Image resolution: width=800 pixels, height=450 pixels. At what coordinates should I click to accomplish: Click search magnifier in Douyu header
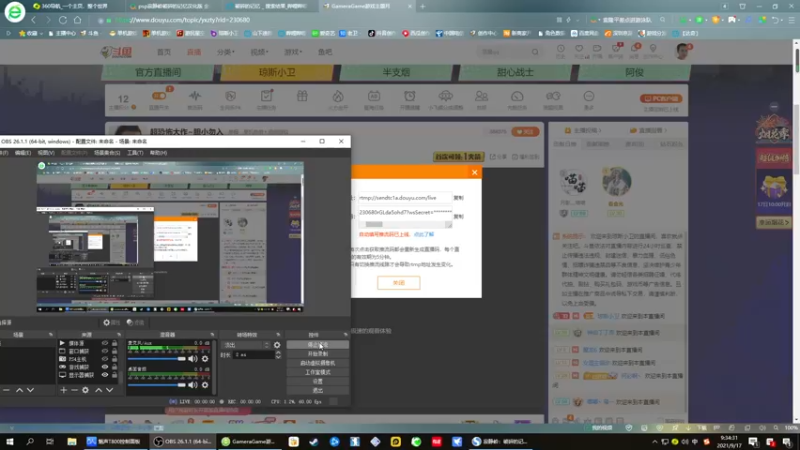pyautogui.click(x=535, y=52)
